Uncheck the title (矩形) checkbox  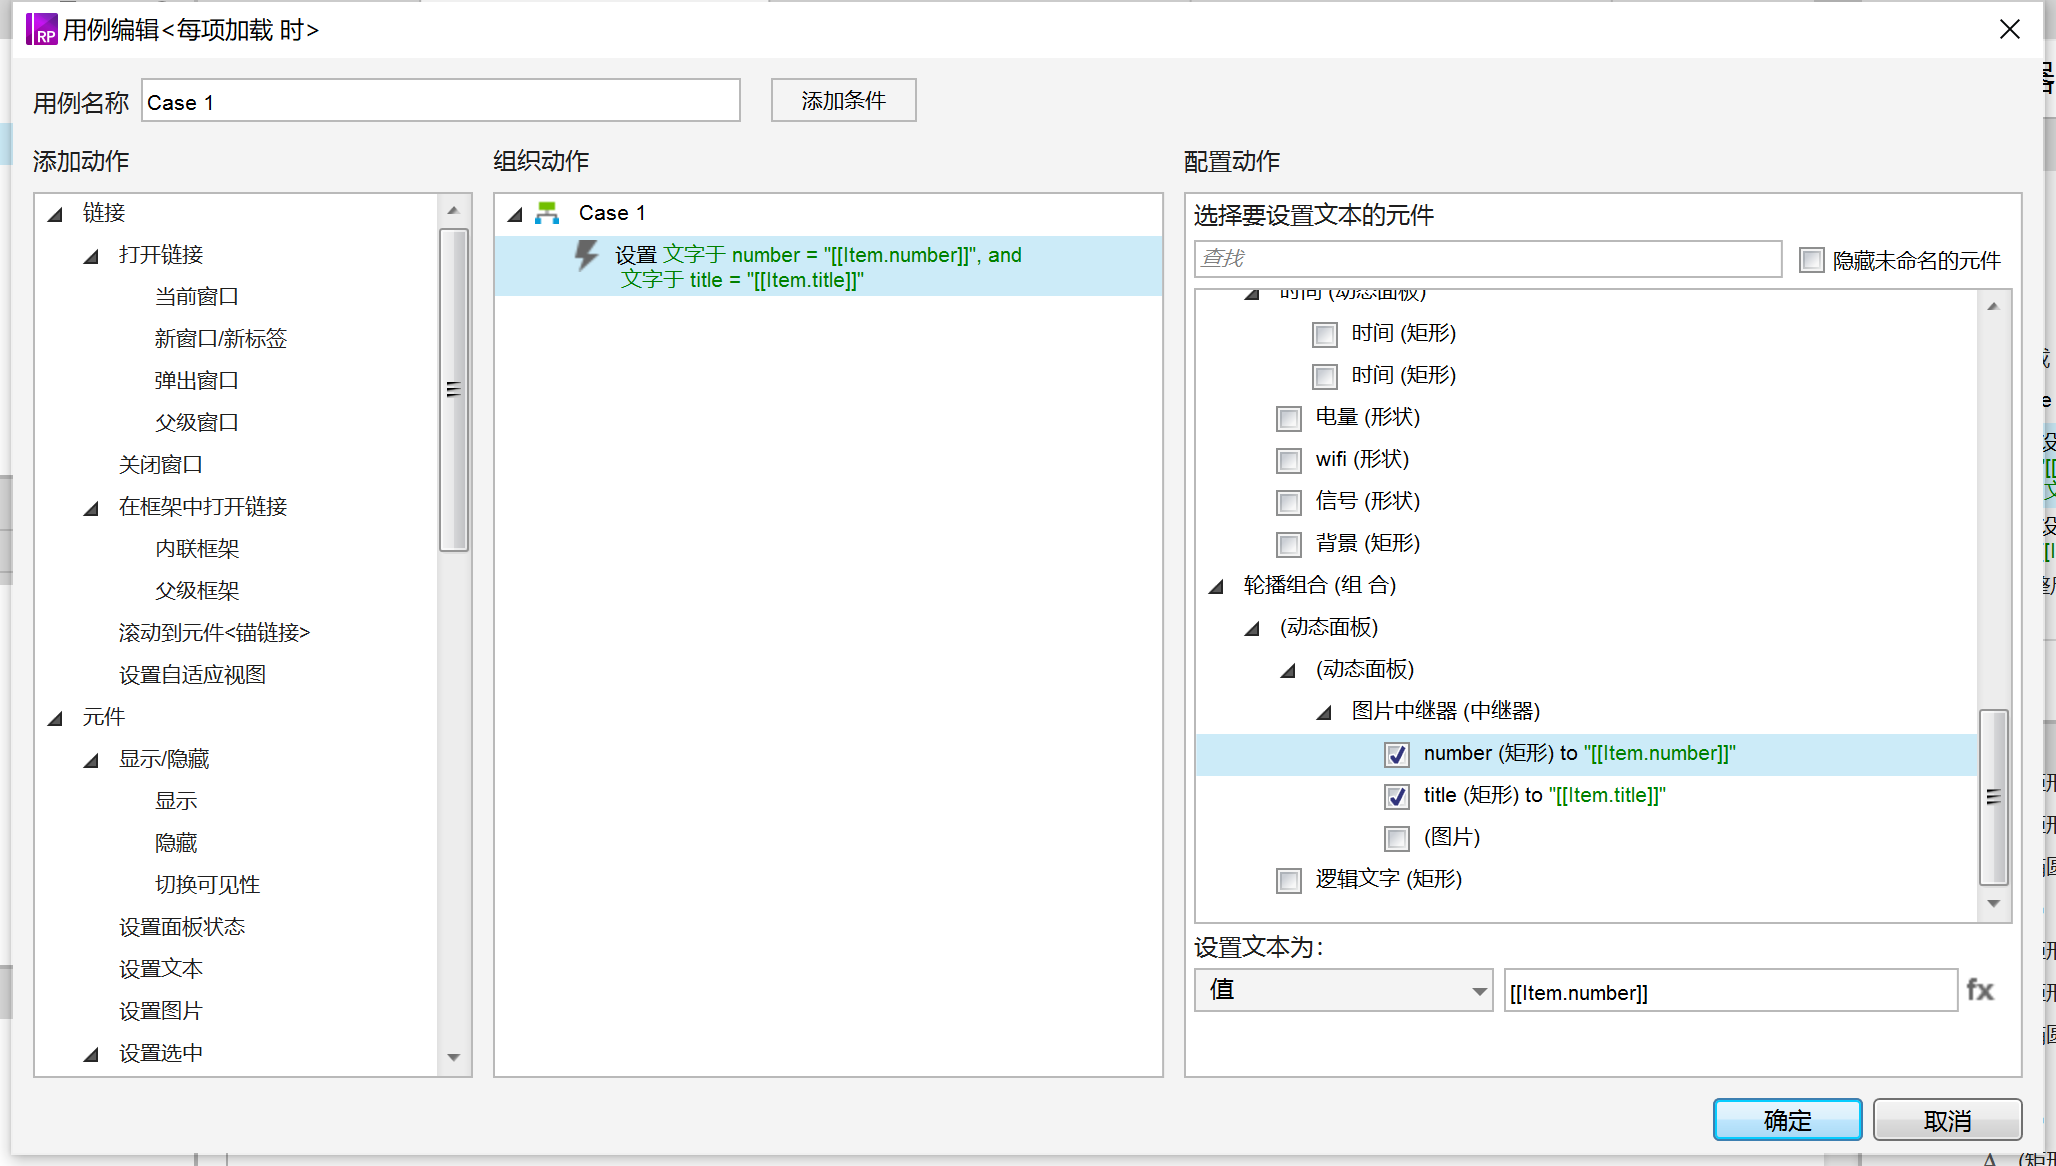[x=1397, y=796]
